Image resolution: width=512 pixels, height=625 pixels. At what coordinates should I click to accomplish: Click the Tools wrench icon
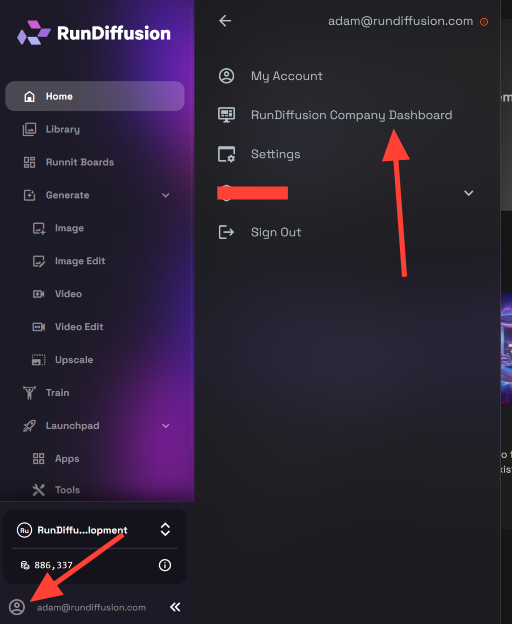(x=39, y=490)
